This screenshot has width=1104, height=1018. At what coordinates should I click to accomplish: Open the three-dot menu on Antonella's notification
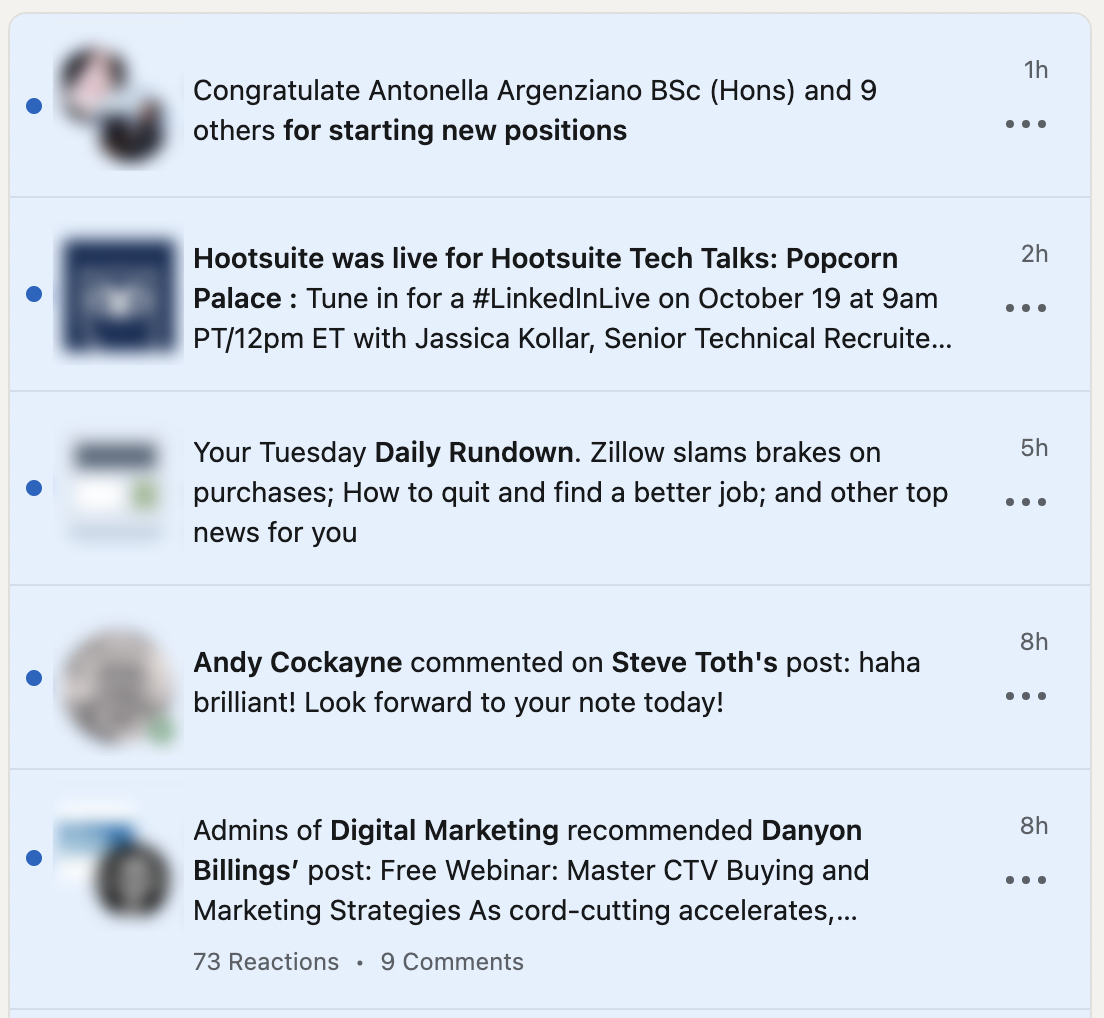pos(1026,124)
